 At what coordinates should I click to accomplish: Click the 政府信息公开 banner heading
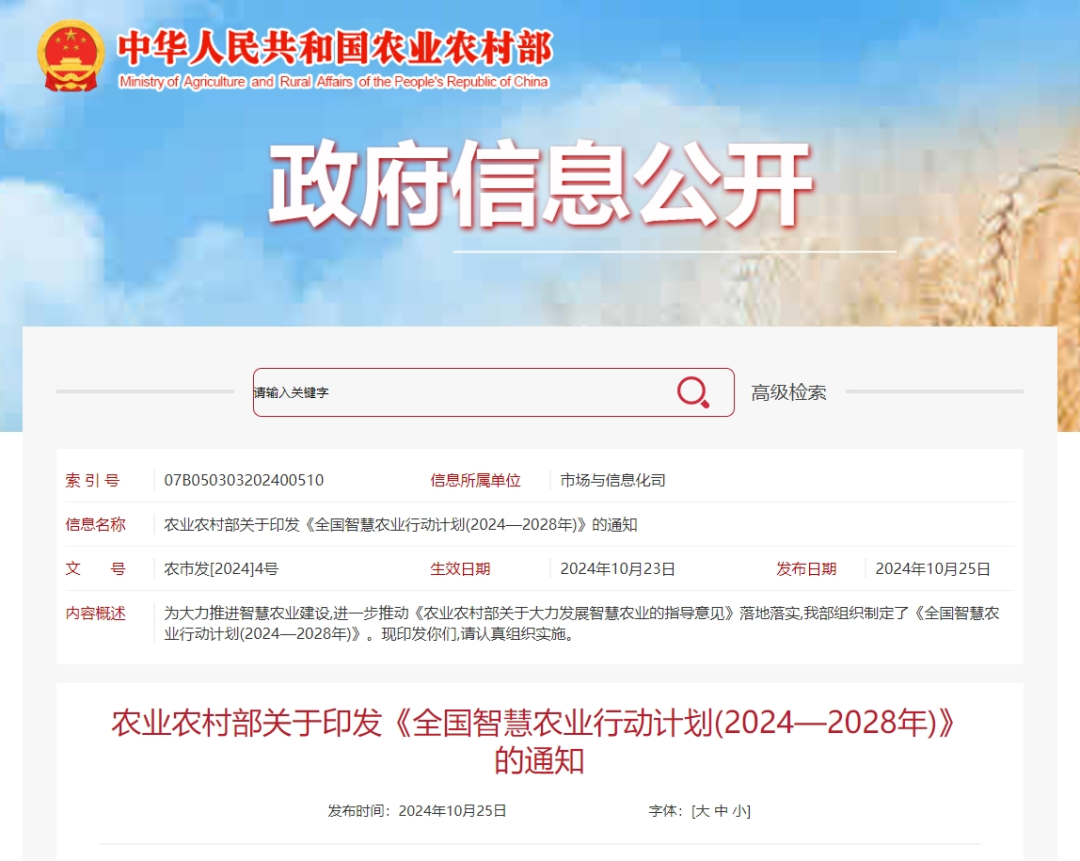click(540, 186)
